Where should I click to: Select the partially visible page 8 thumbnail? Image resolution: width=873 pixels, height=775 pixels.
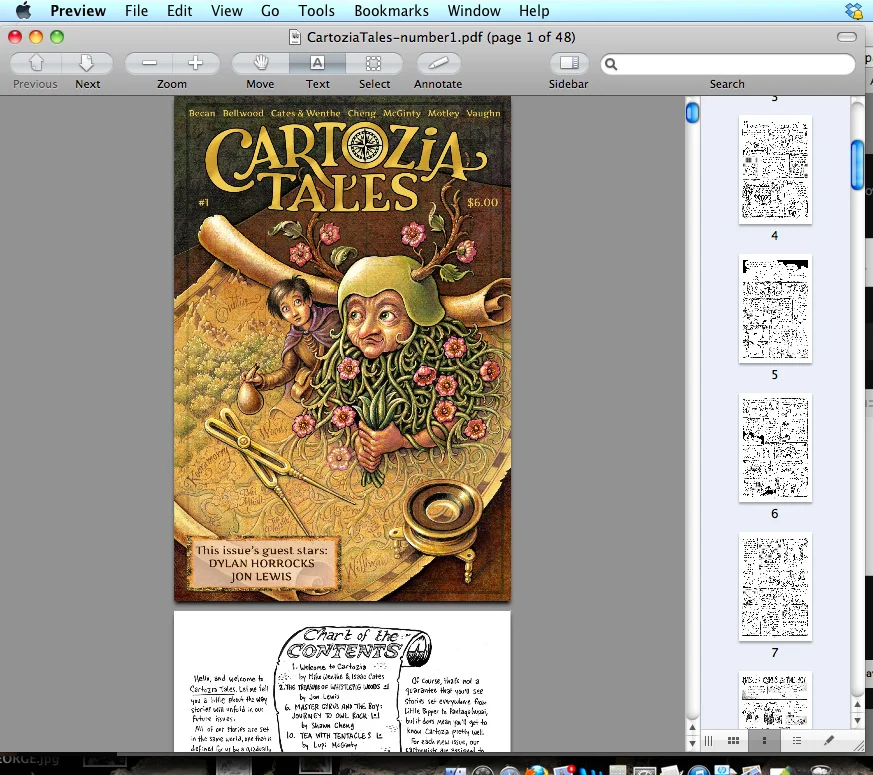pos(775,700)
